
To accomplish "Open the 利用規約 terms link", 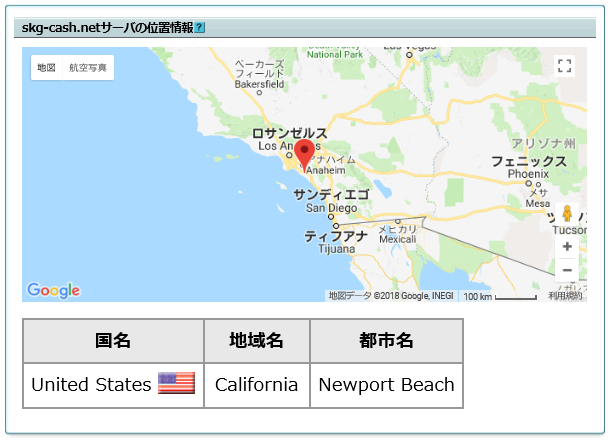I will [565, 296].
